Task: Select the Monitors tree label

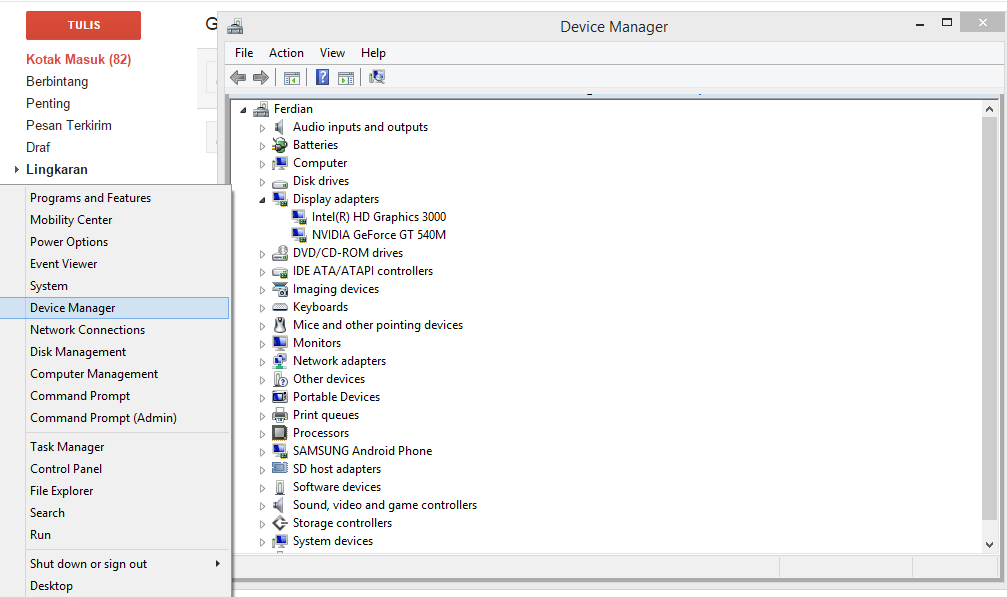Action: pos(317,343)
